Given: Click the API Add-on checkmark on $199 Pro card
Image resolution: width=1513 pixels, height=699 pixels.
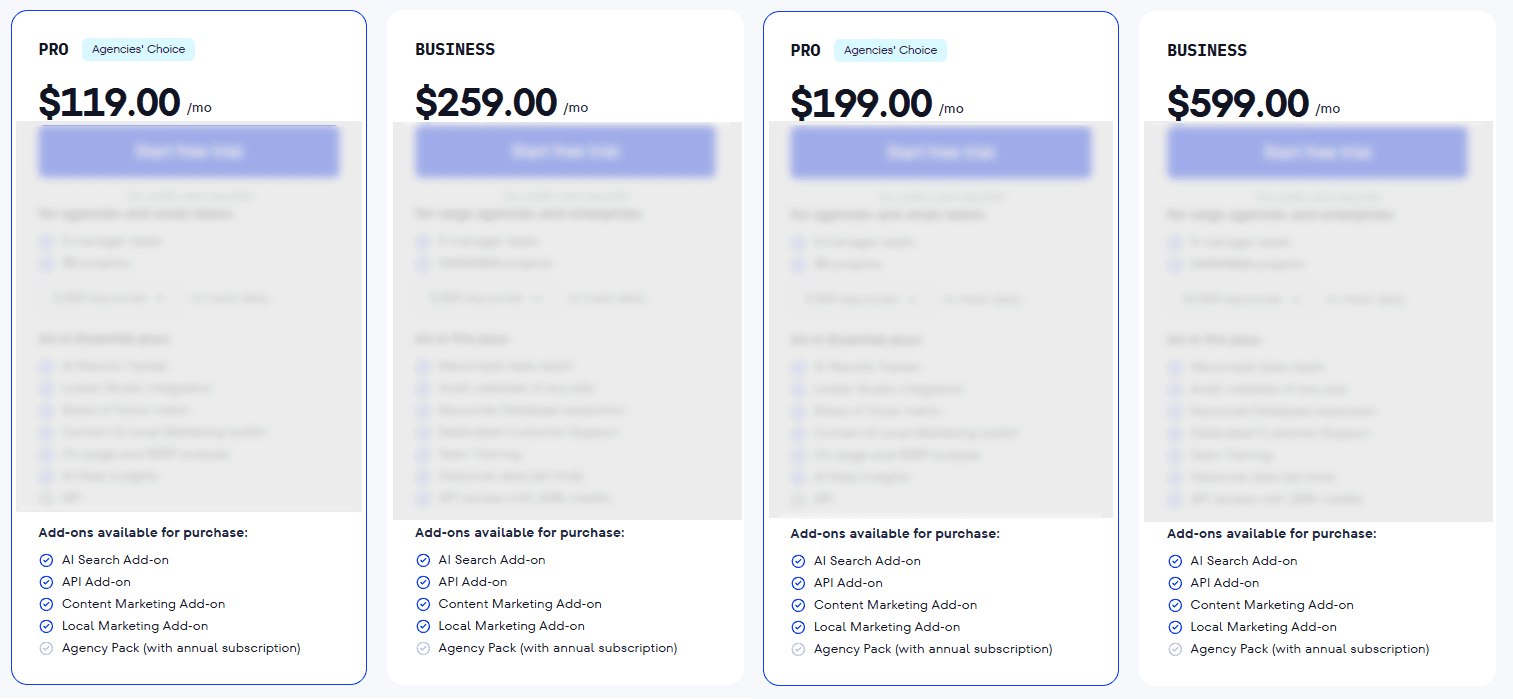Looking at the screenshot, I should pos(798,582).
